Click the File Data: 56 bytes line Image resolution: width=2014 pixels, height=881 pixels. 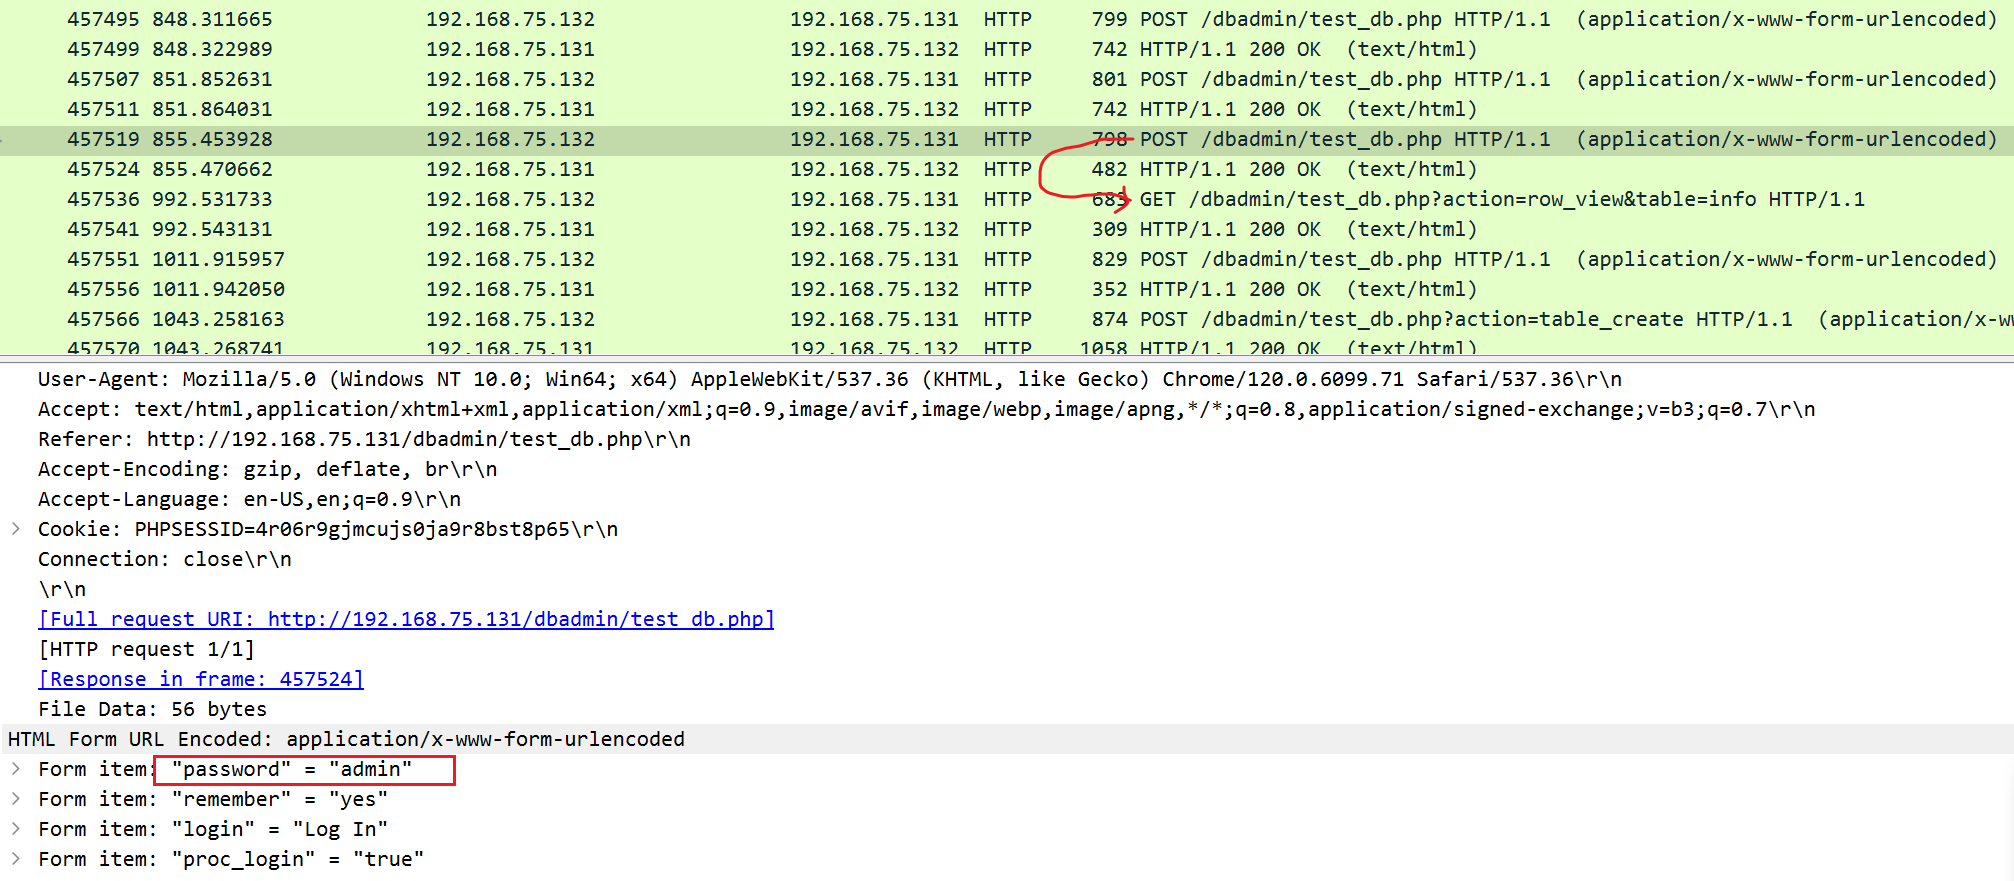pyautogui.click(x=152, y=709)
